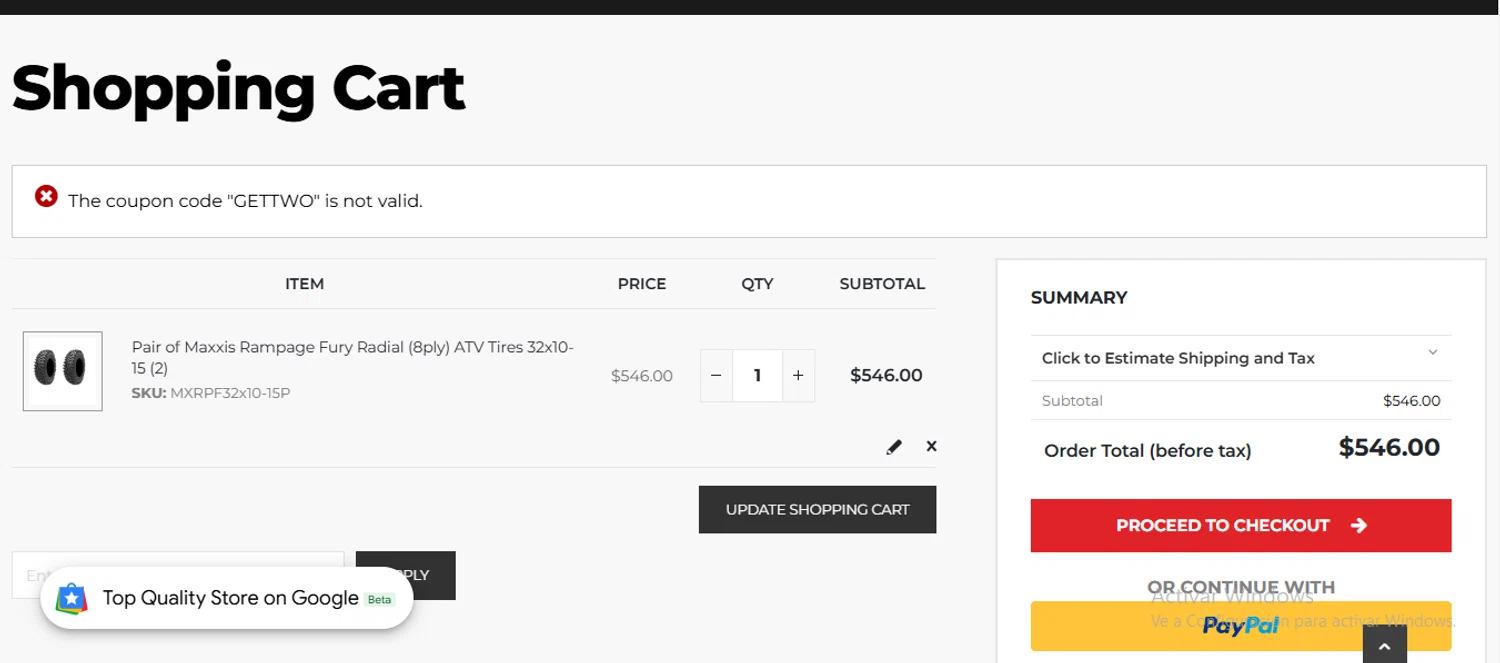Remove the item with the X icon

click(931, 446)
